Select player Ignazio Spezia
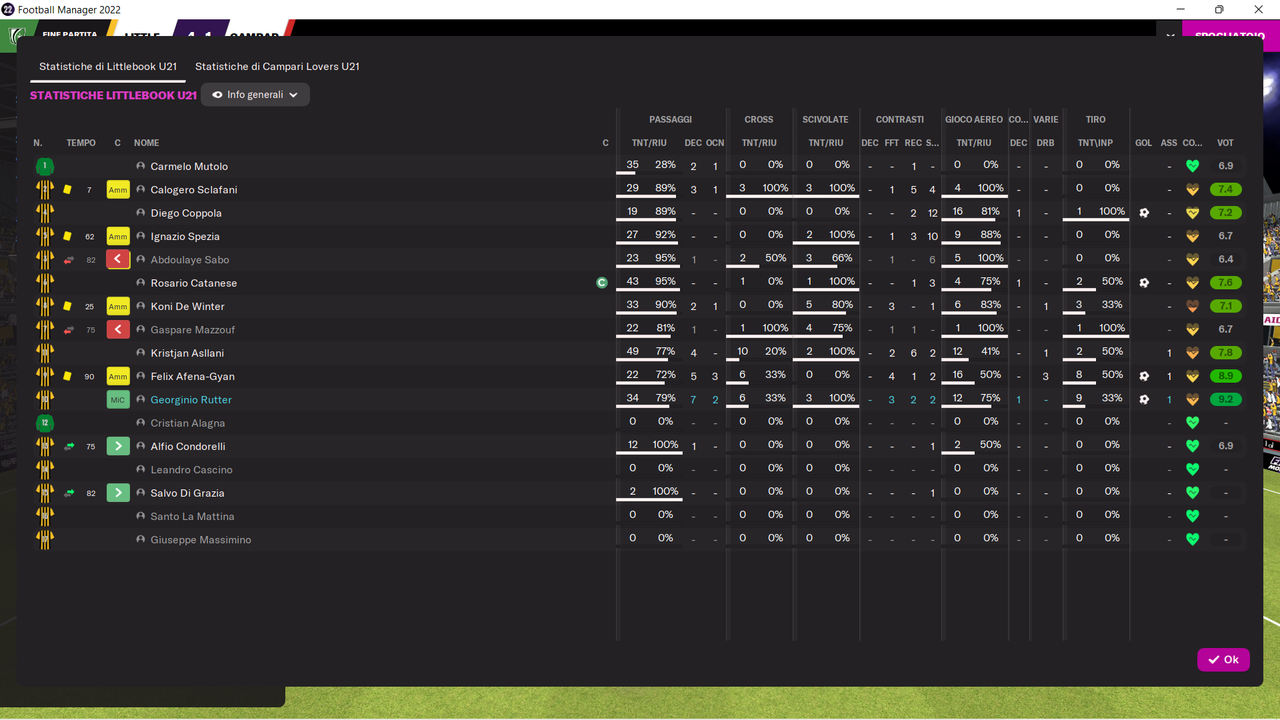1280x720 pixels. click(185, 237)
